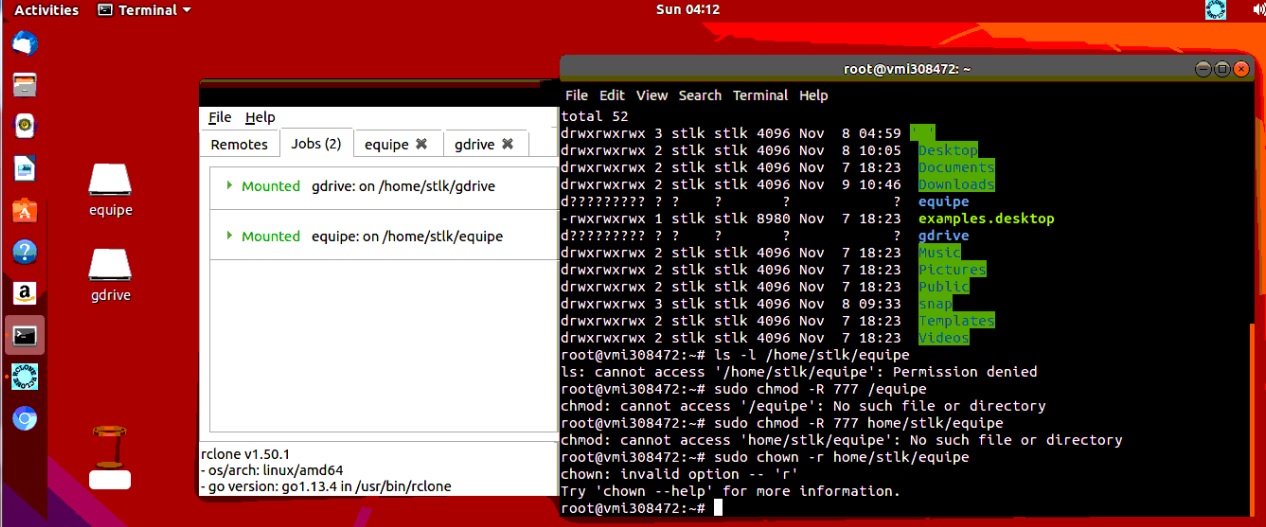Image resolution: width=1266 pixels, height=527 pixels.
Task: Open the terminal Edit menu
Action: 612,95
